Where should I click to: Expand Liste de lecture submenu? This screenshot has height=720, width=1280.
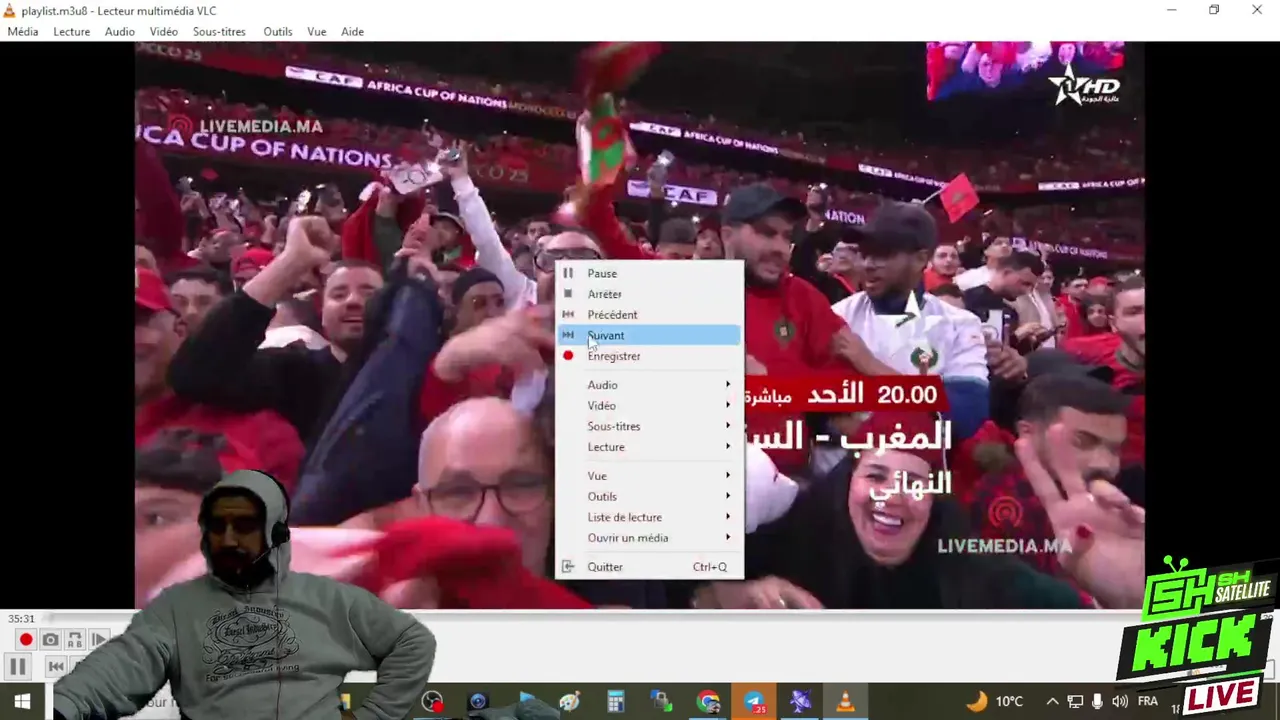click(649, 517)
